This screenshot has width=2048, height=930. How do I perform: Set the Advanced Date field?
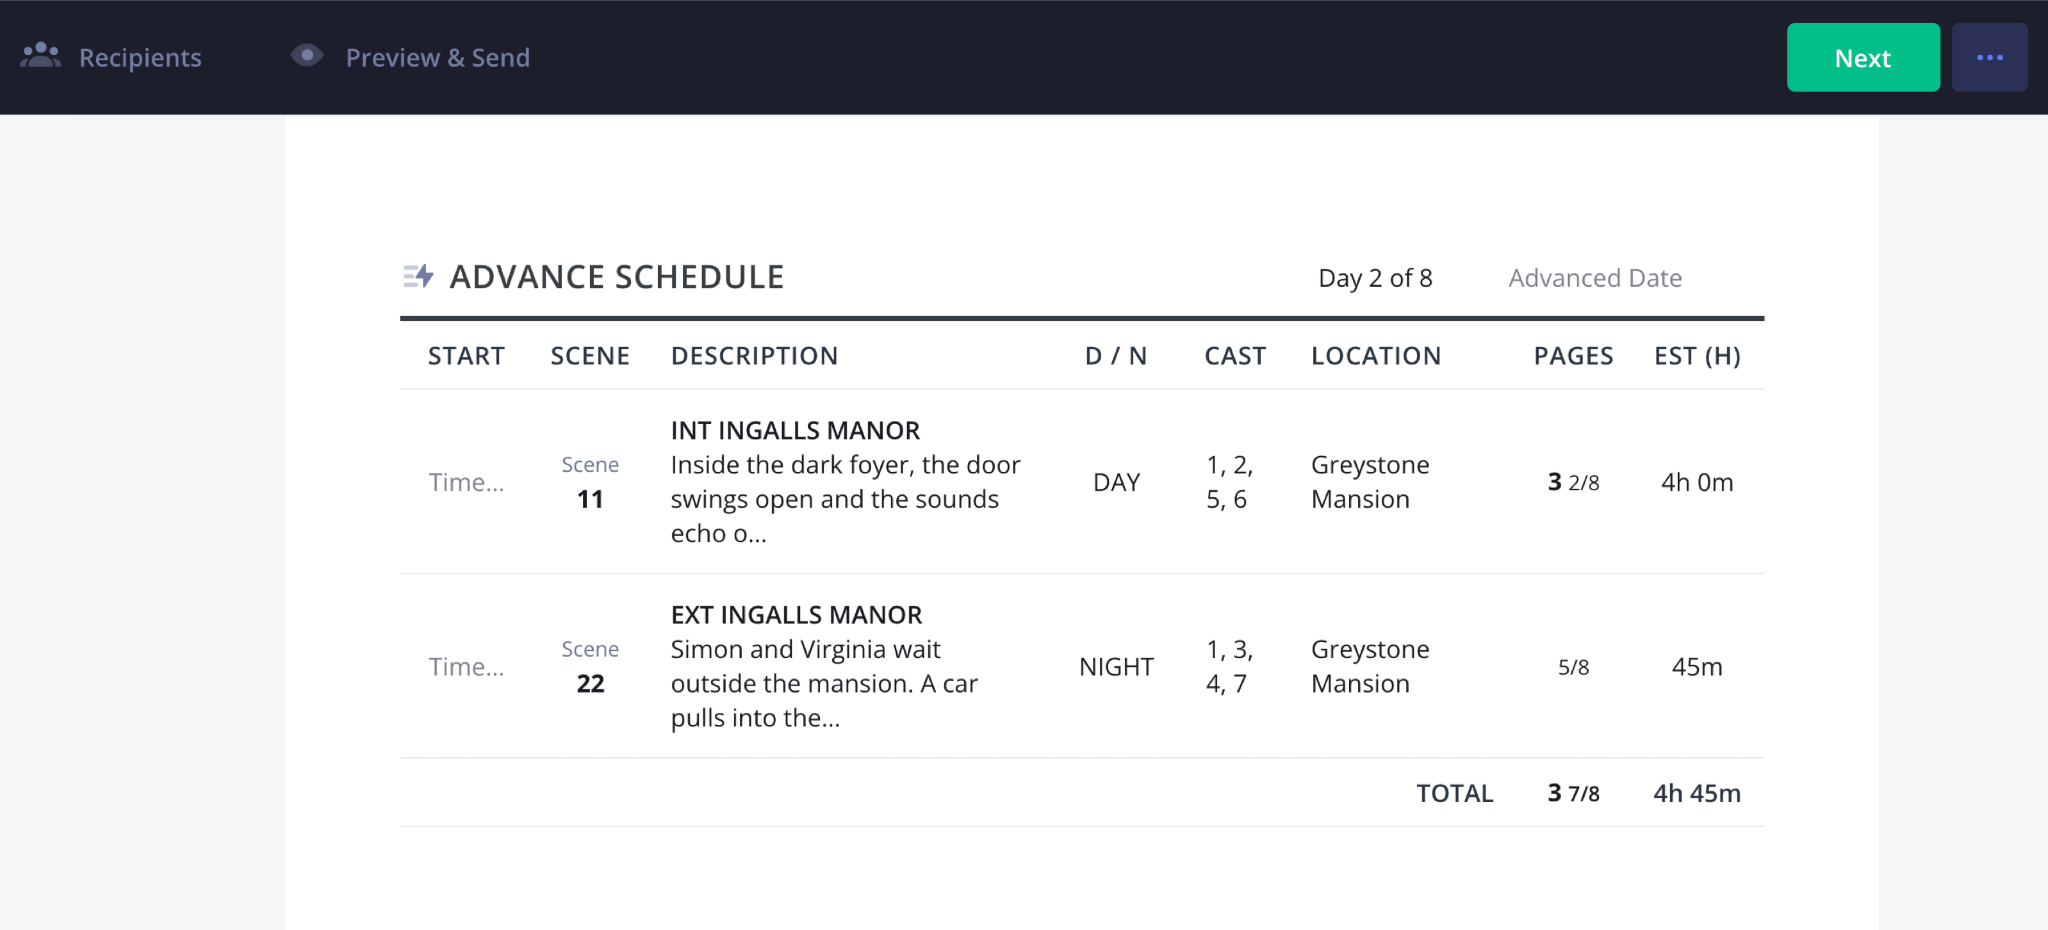(1594, 278)
